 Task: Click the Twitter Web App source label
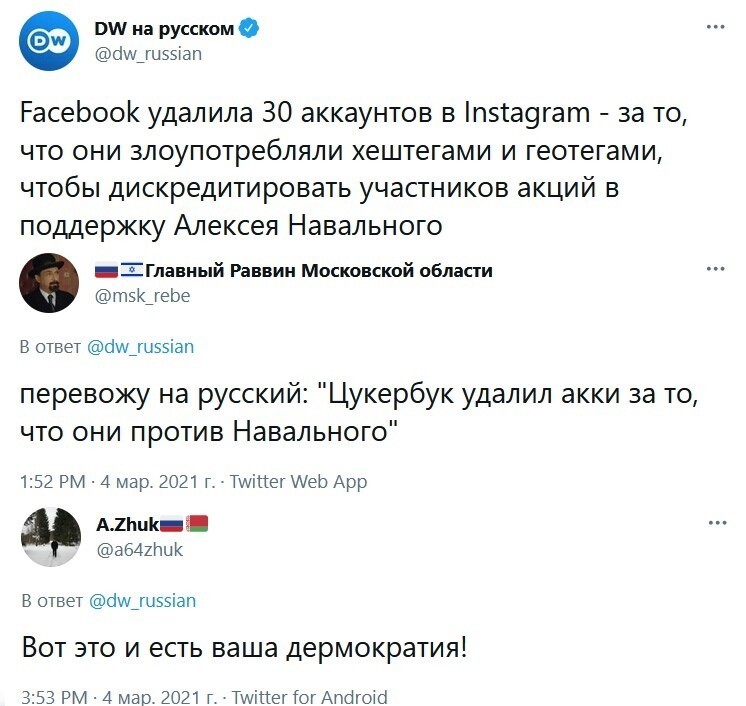[298, 481]
